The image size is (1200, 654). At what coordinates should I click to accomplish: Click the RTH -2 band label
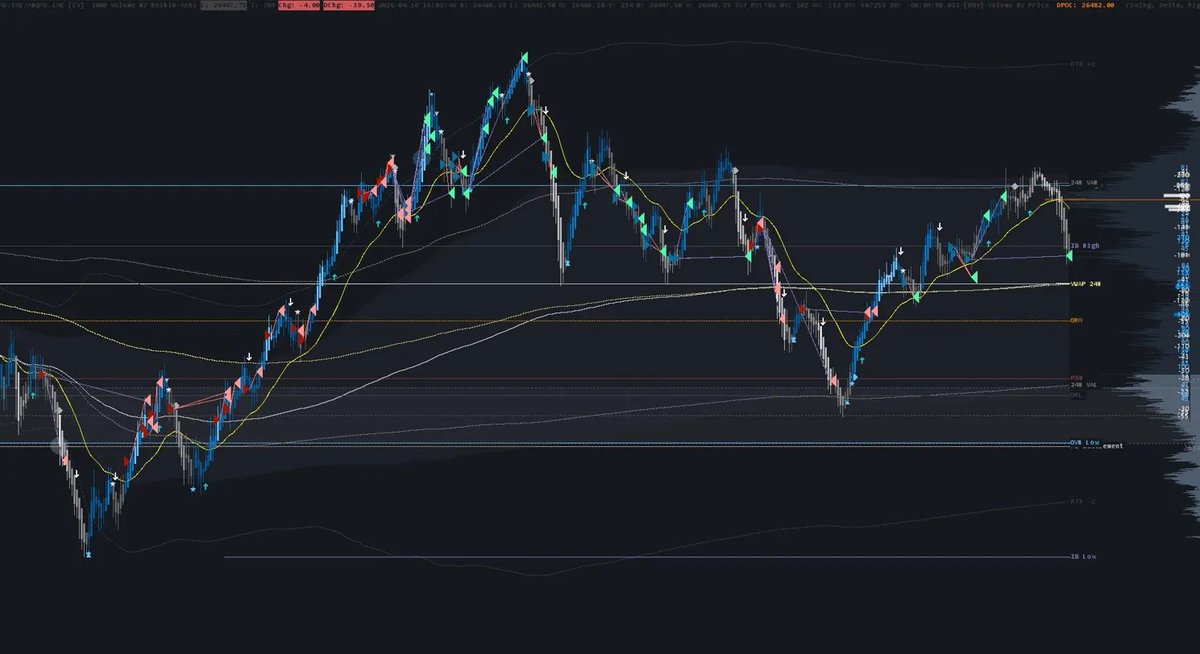click(x=1083, y=502)
